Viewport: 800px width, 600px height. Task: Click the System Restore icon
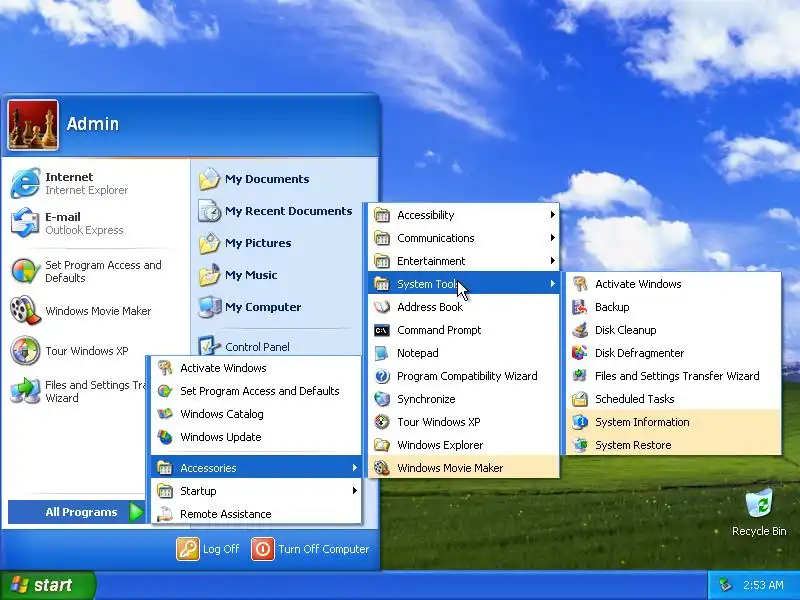[x=580, y=445]
